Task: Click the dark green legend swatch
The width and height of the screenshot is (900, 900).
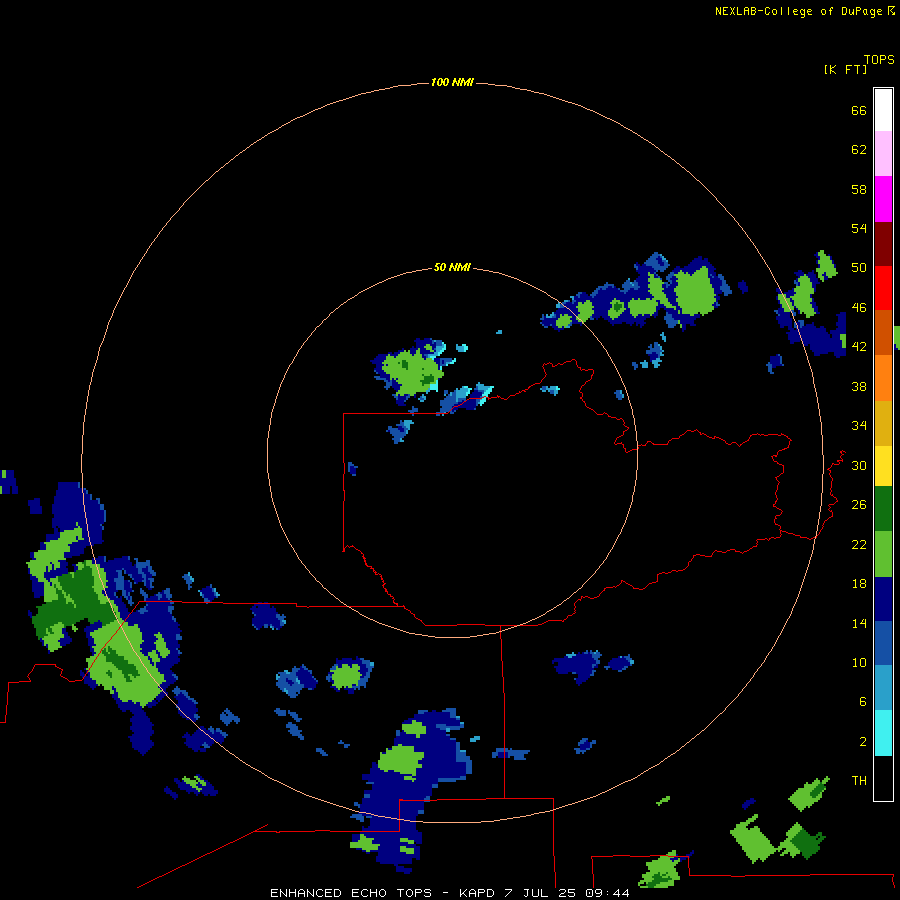Action: point(883,509)
